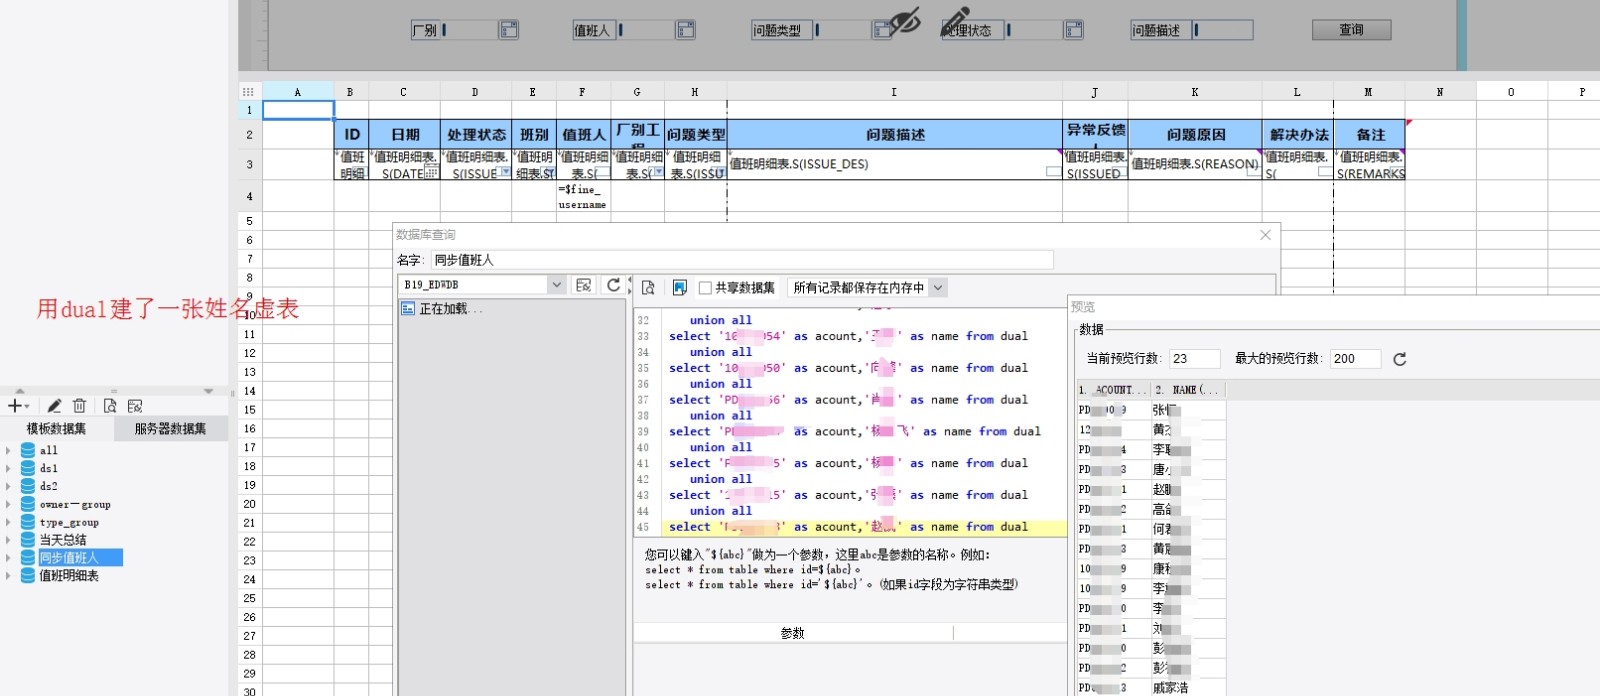The image size is (1600, 696).
Task: Select the 问题原因 header cell
Action: pos(1195,134)
